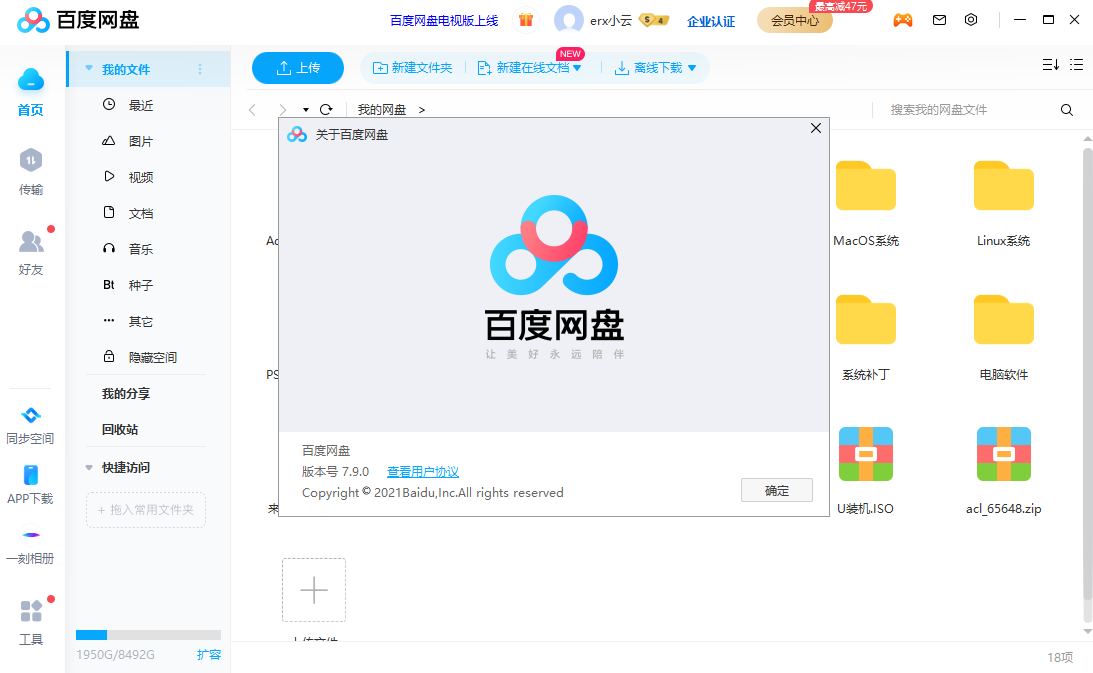This screenshot has height=673, width=1093.
Task: Collapse the 我的文件 tree arrow
Action: point(89,68)
